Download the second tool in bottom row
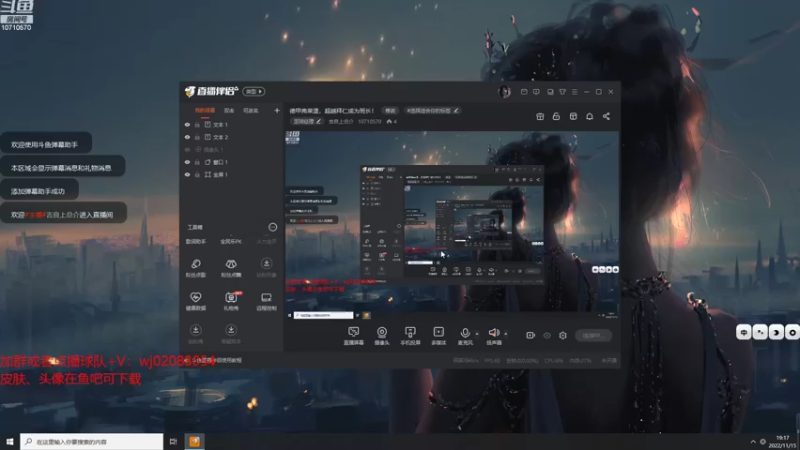This screenshot has height=450, width=800. coord(231,334)
